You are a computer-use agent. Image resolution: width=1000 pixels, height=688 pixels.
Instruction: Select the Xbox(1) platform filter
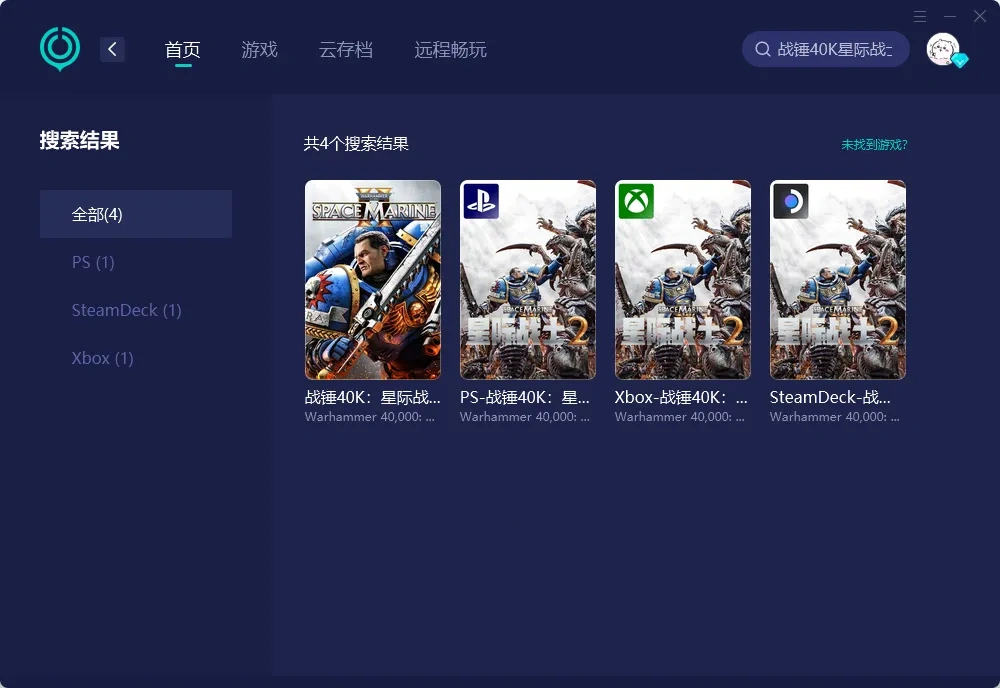[102, 358]
